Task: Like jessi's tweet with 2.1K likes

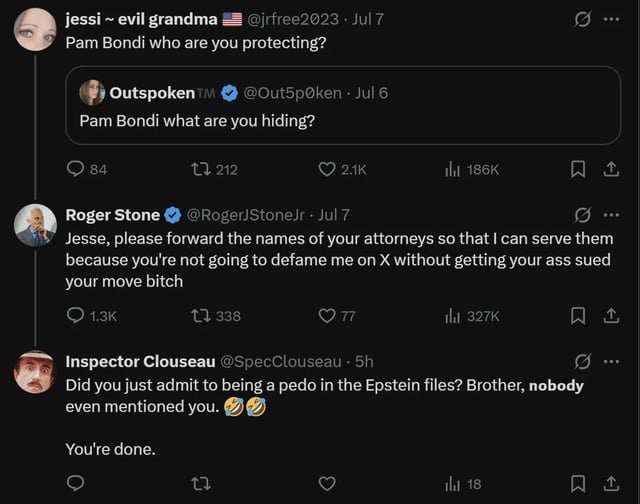Action: click(x=327, y=170)
